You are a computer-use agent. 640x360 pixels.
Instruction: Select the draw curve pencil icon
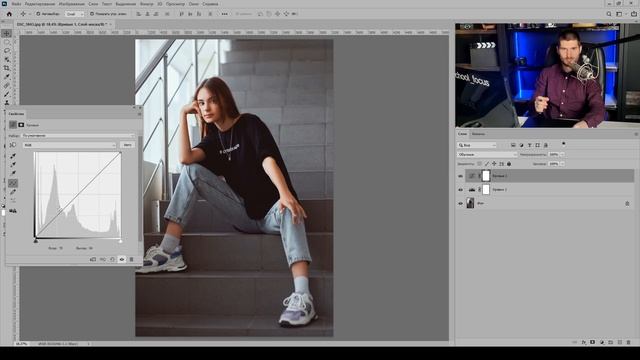[13, 192]
